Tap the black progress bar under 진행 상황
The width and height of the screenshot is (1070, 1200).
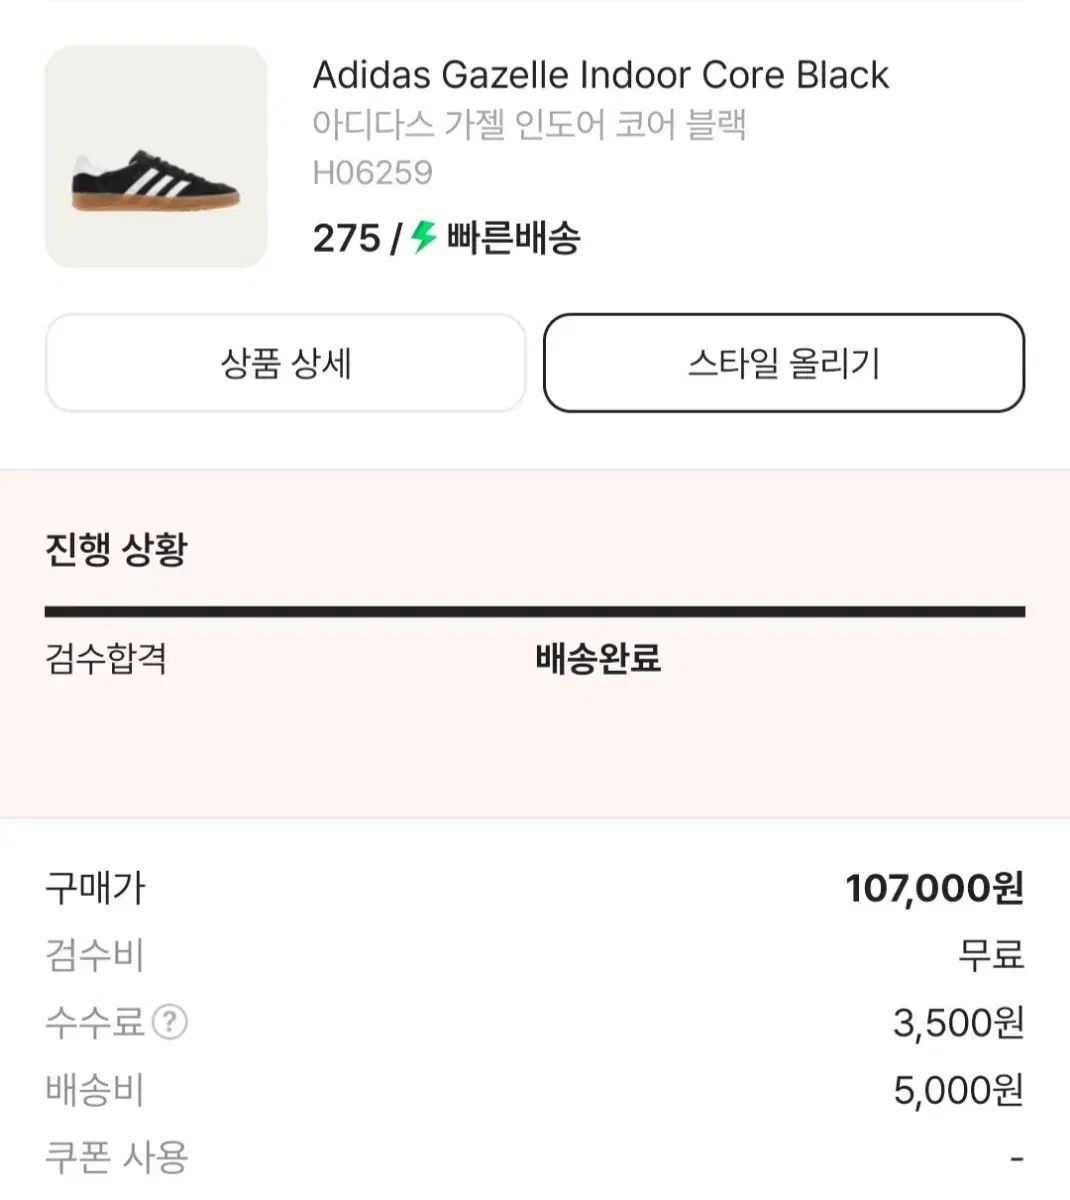pyautogui.click(x=535, y=611)
